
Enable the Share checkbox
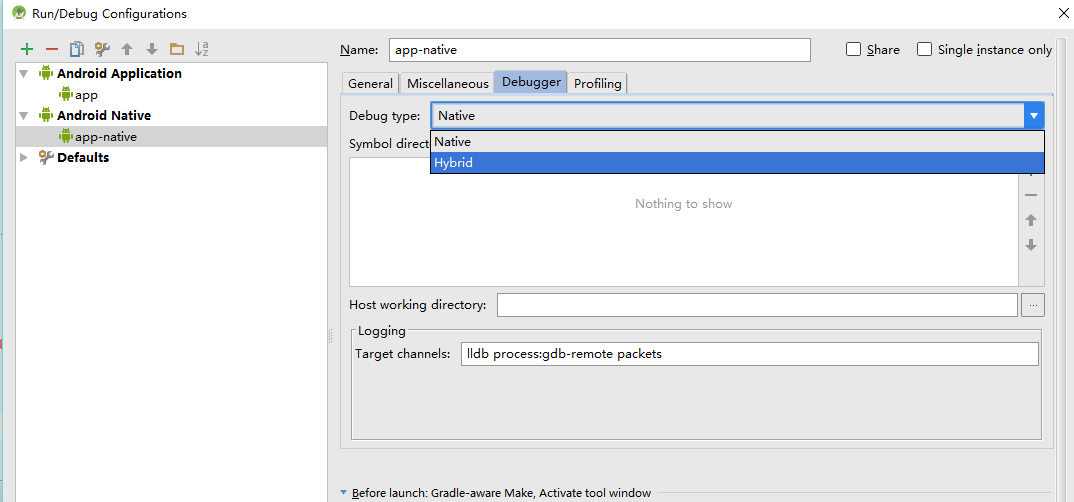[x=853, y=49]
